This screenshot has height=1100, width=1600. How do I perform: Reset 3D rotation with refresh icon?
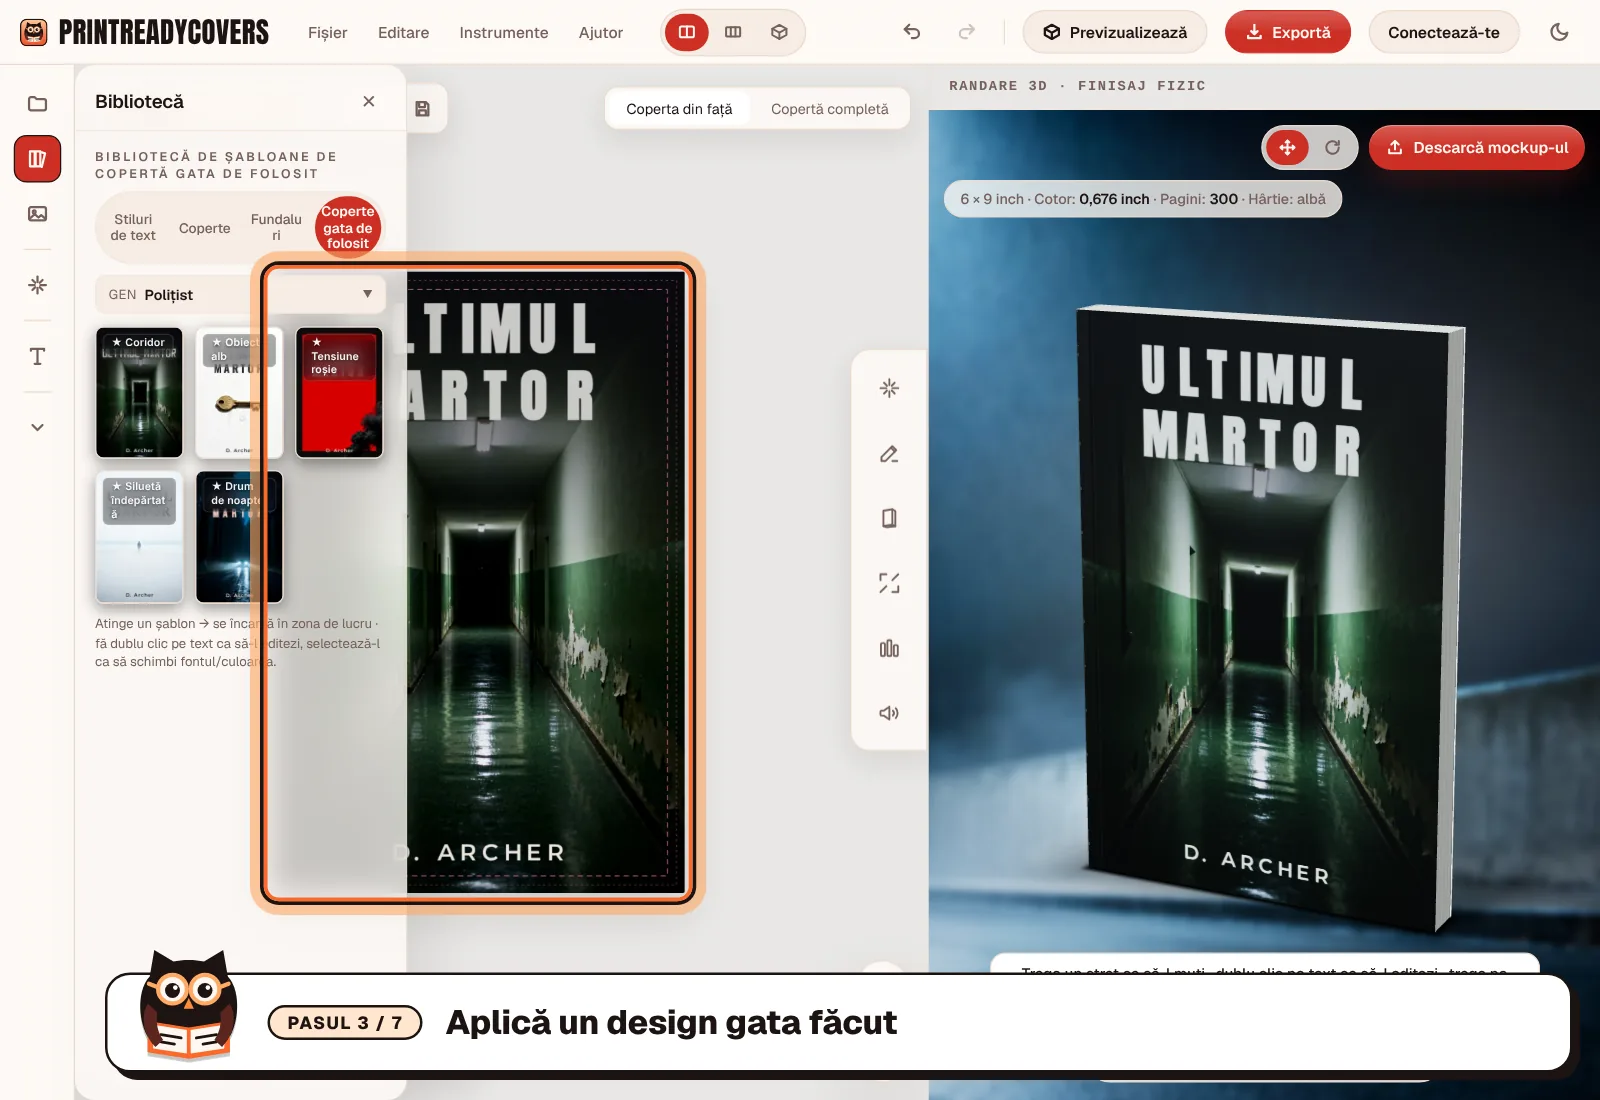pyautogui.click(x=1333, y=148)
